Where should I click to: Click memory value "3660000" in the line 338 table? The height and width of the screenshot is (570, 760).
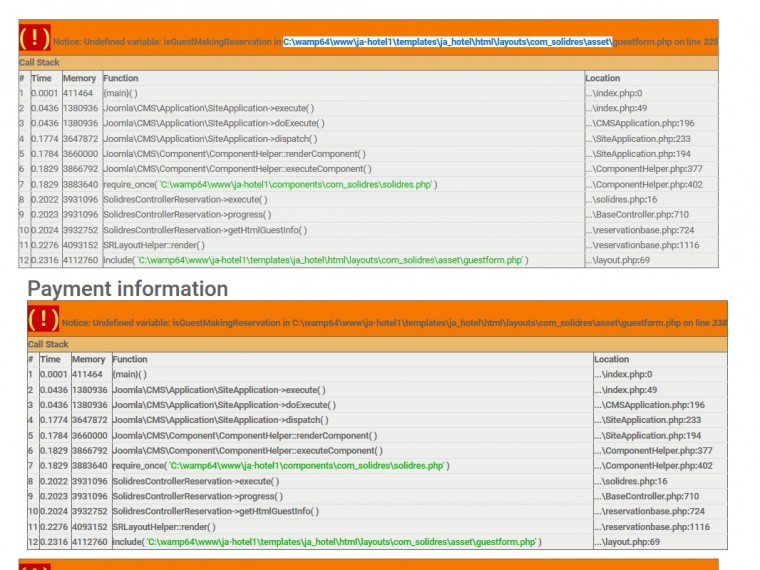tap(90, 435)
